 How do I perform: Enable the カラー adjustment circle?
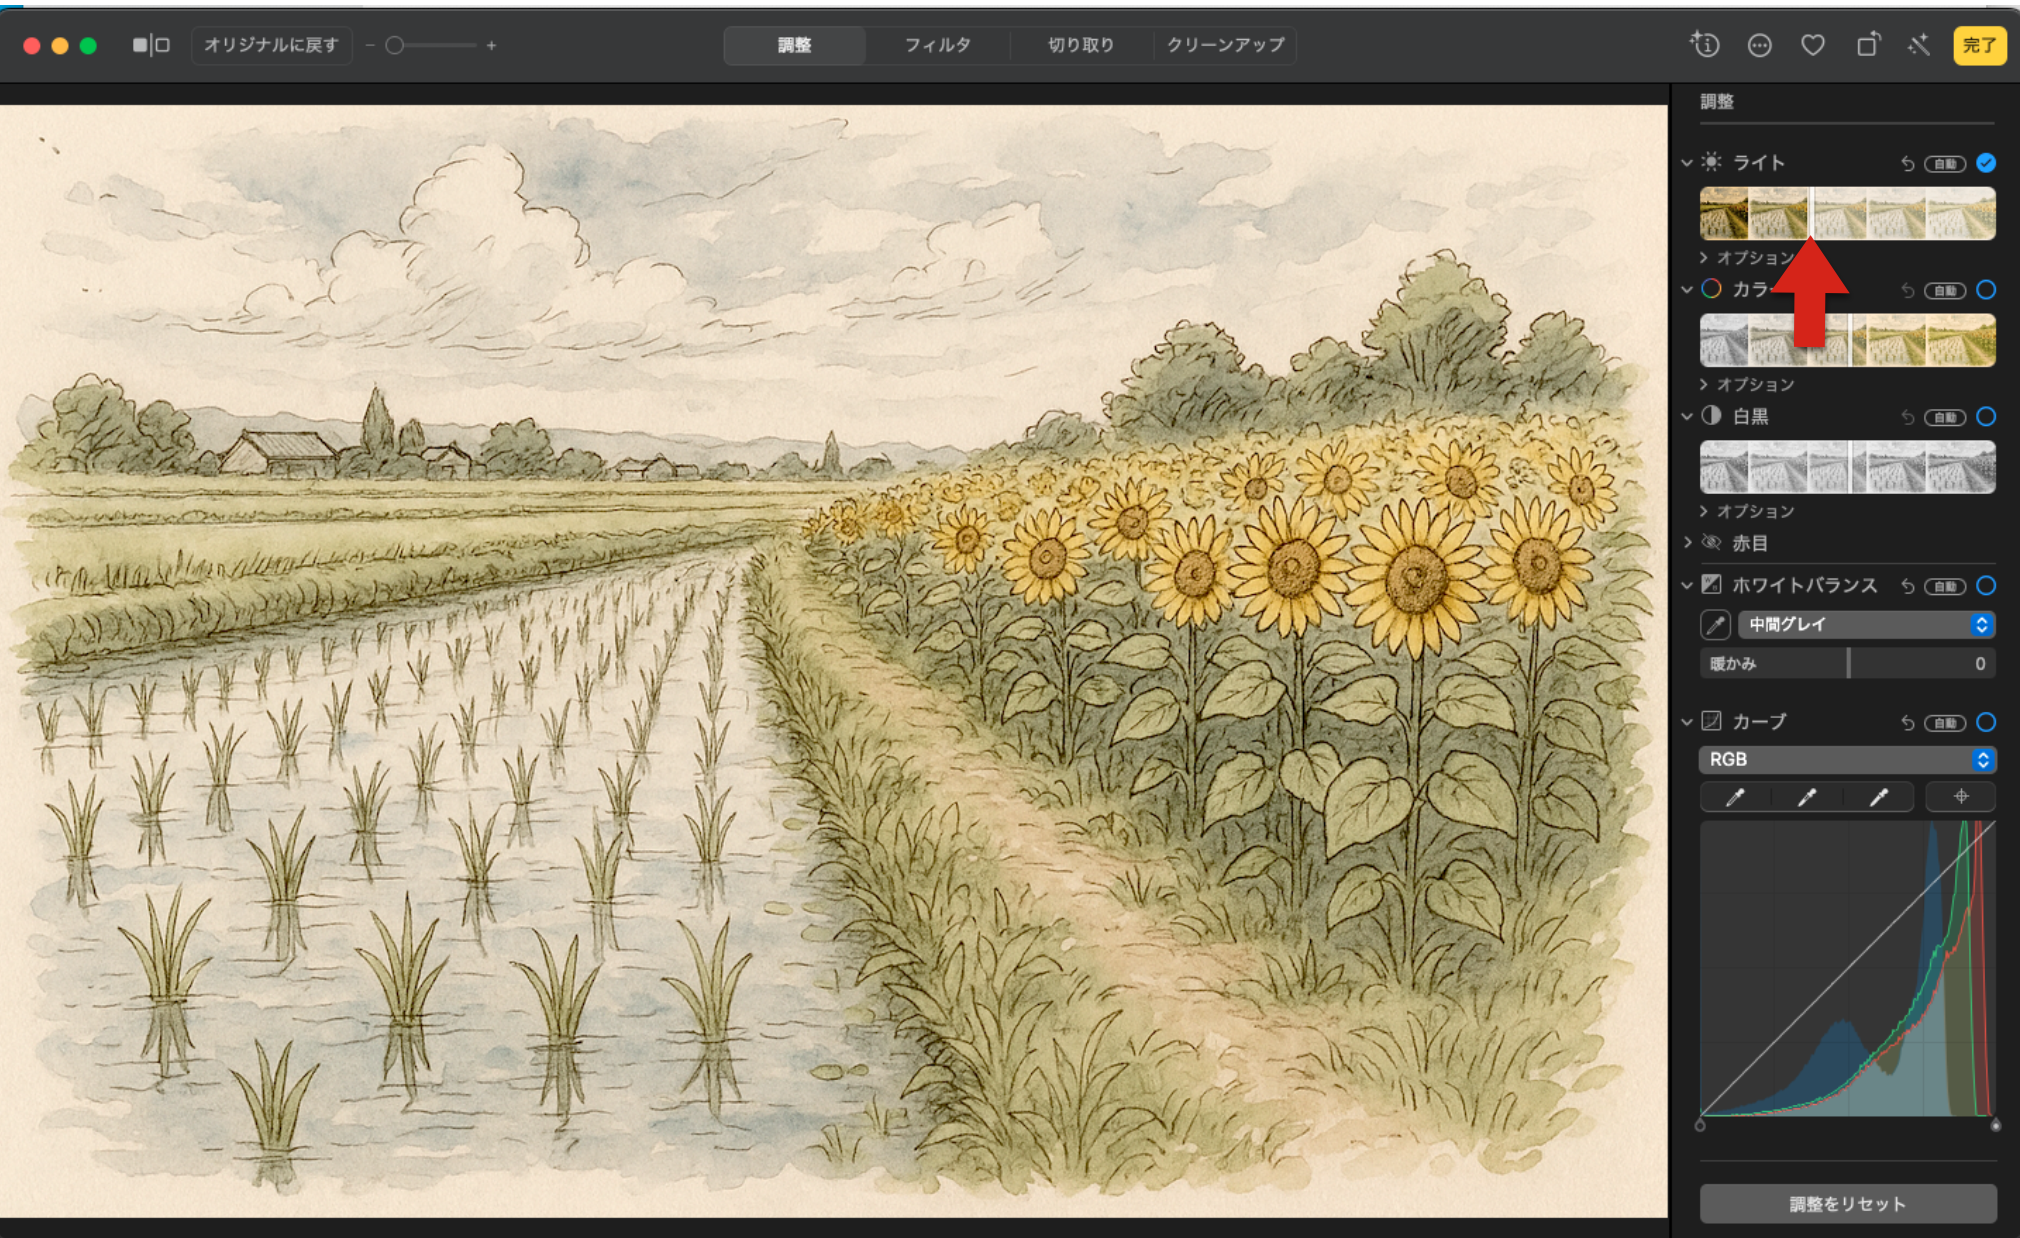(1986, 290)
